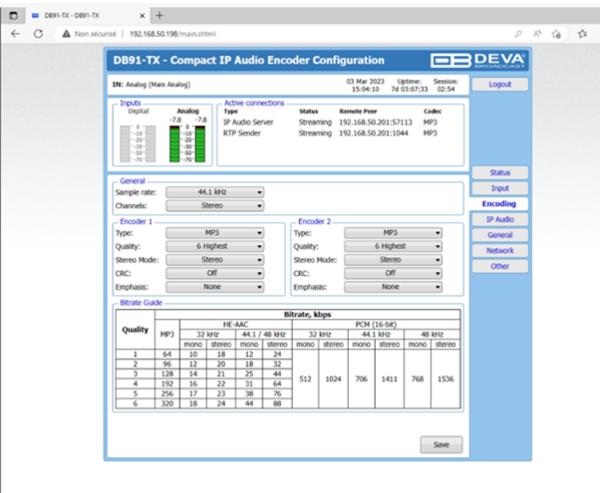Viewport: 600px width, 493px height.
Task: Click the PCM (16-bit) column header
Action: pyautogui.click(x=376, y=325)
